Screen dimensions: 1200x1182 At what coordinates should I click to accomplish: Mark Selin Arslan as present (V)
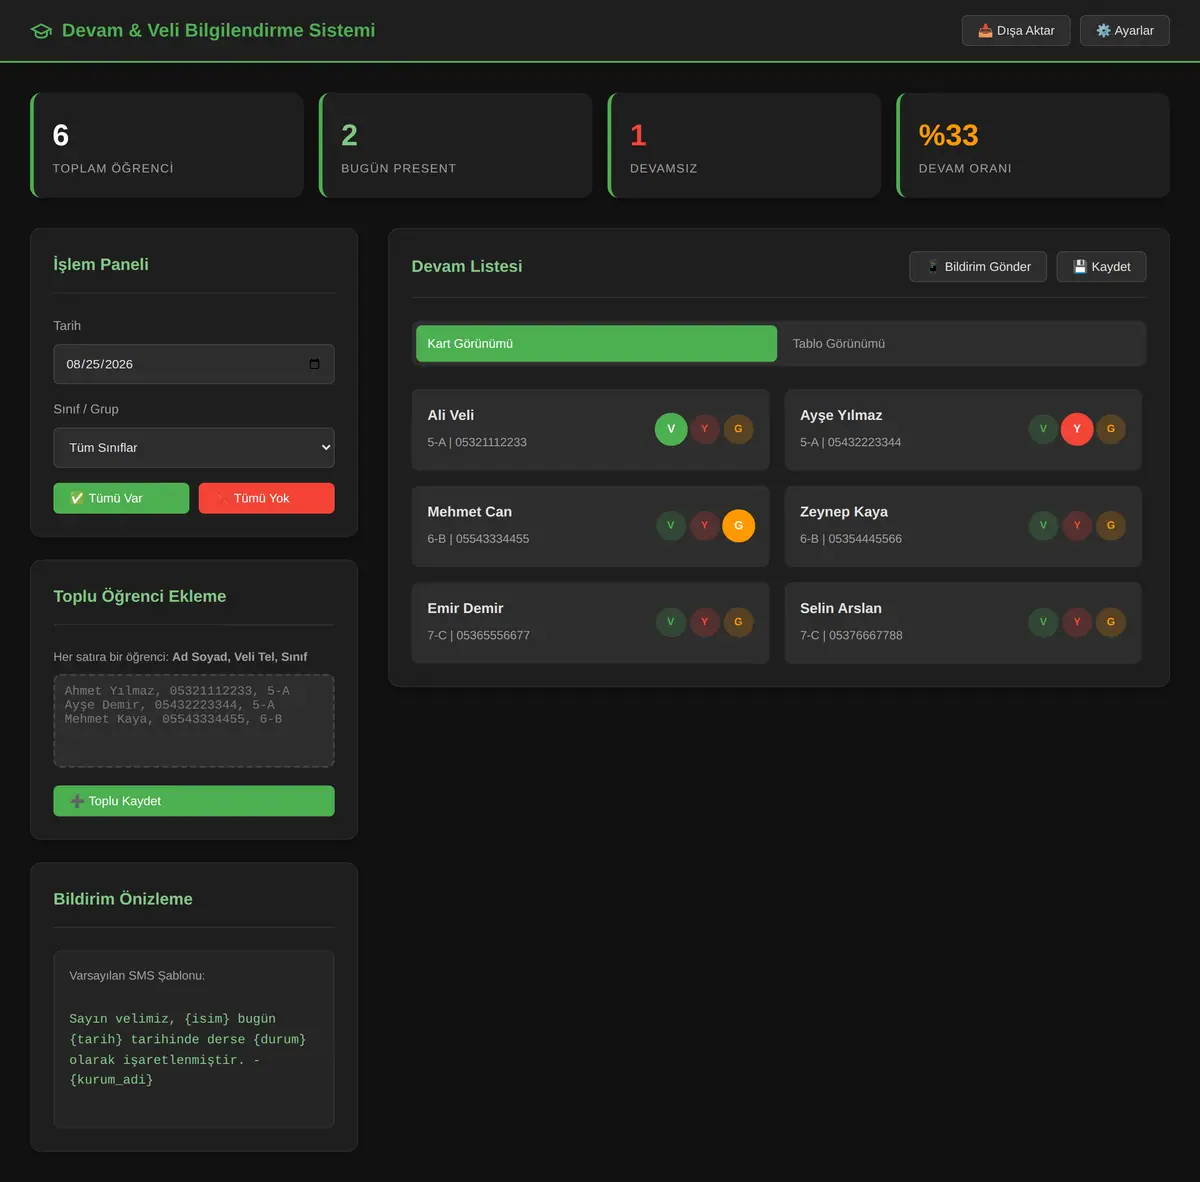coord(1043,622)
